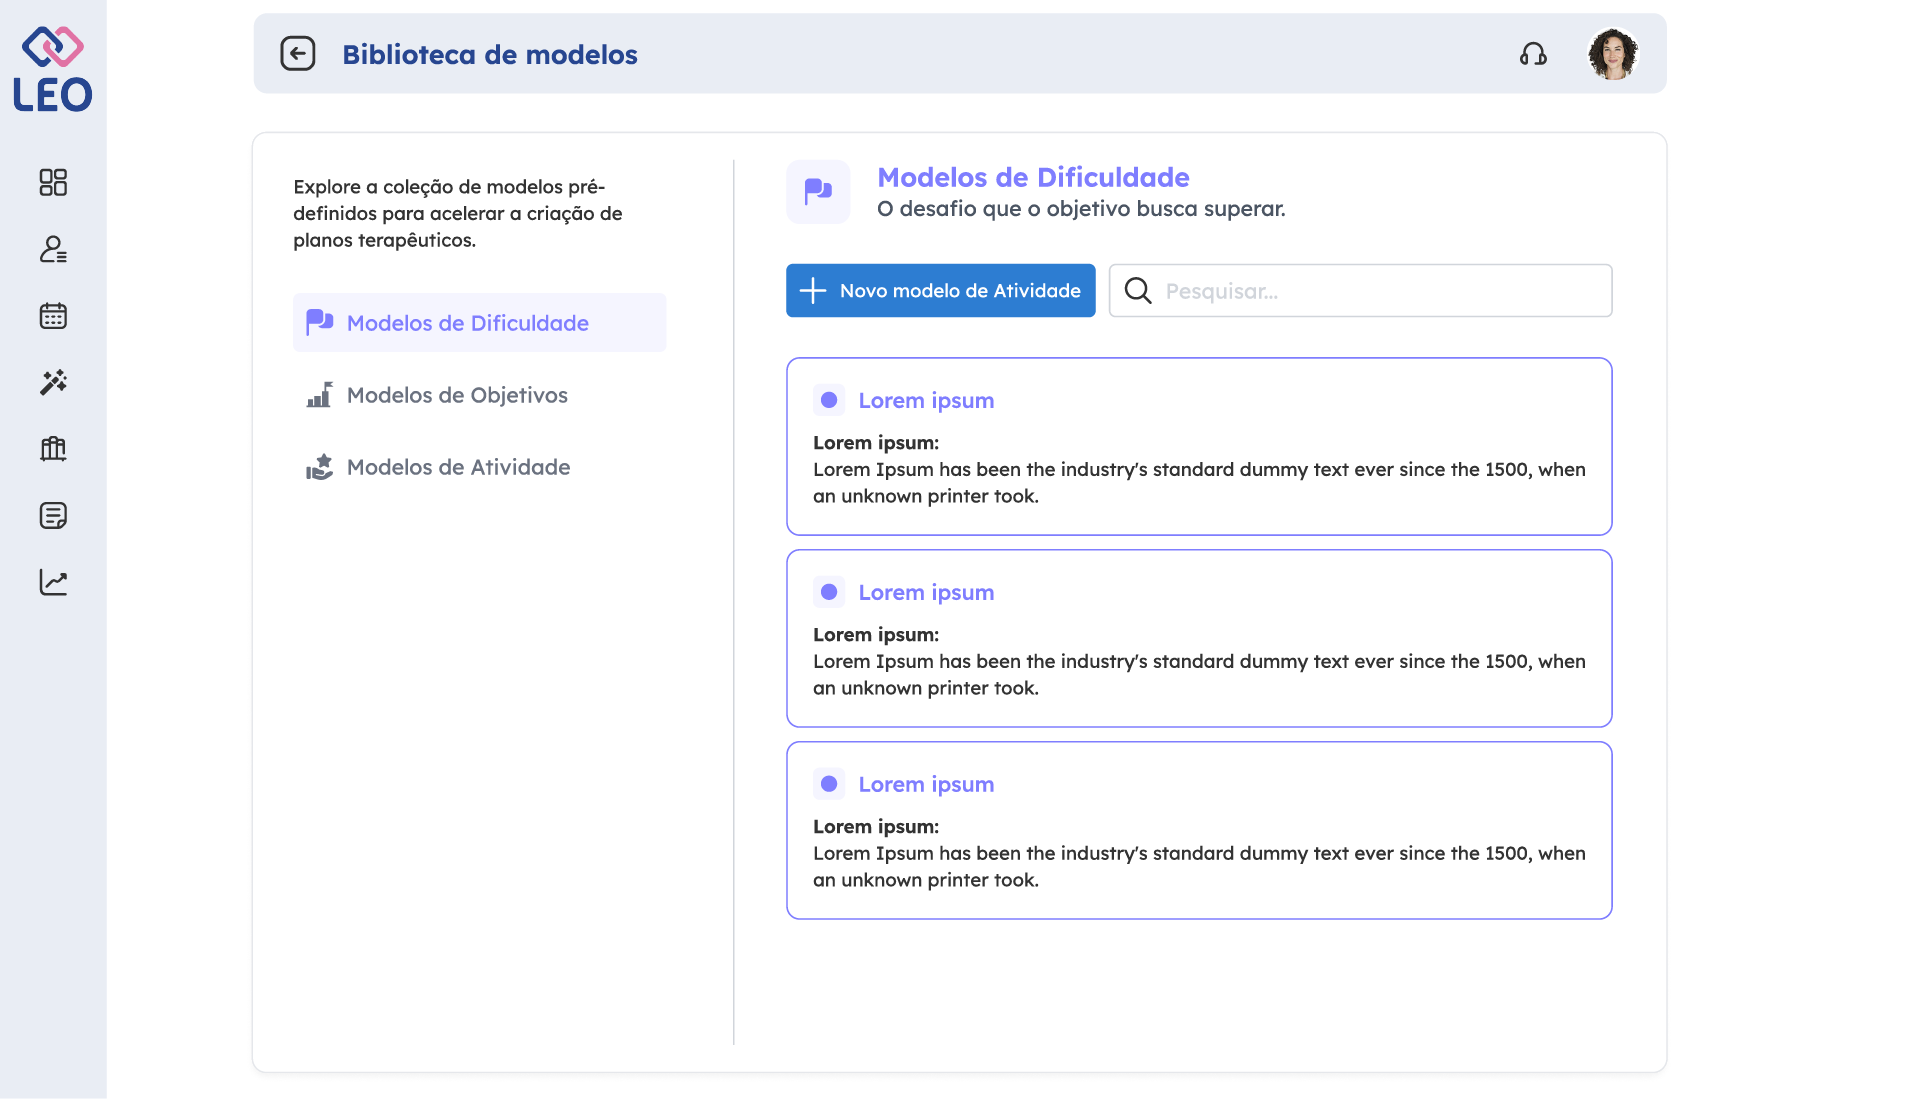Click the headset support icon
Viewport: 1920px width, 1101px height.
(x=1533, y=54)
